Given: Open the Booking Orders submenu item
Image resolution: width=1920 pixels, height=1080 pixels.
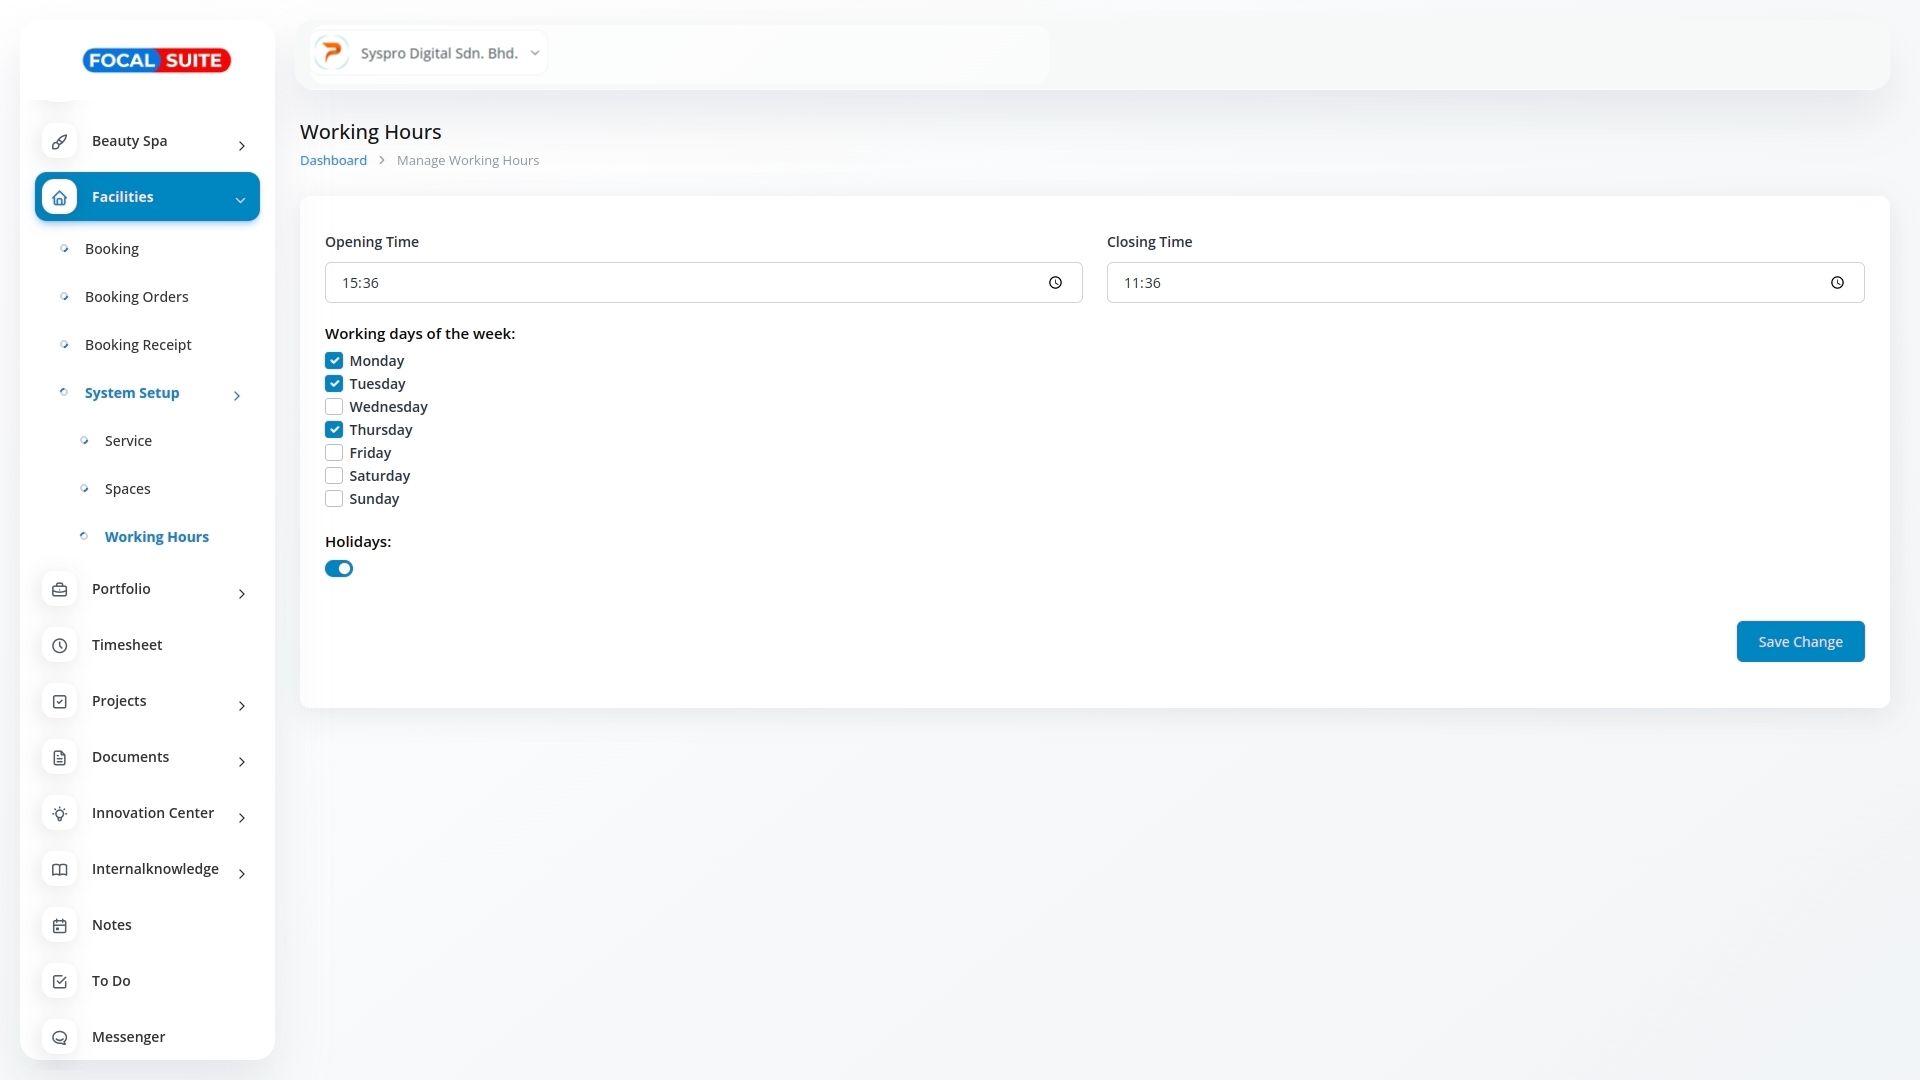Looking at the screenshot, I should [136, 297].
